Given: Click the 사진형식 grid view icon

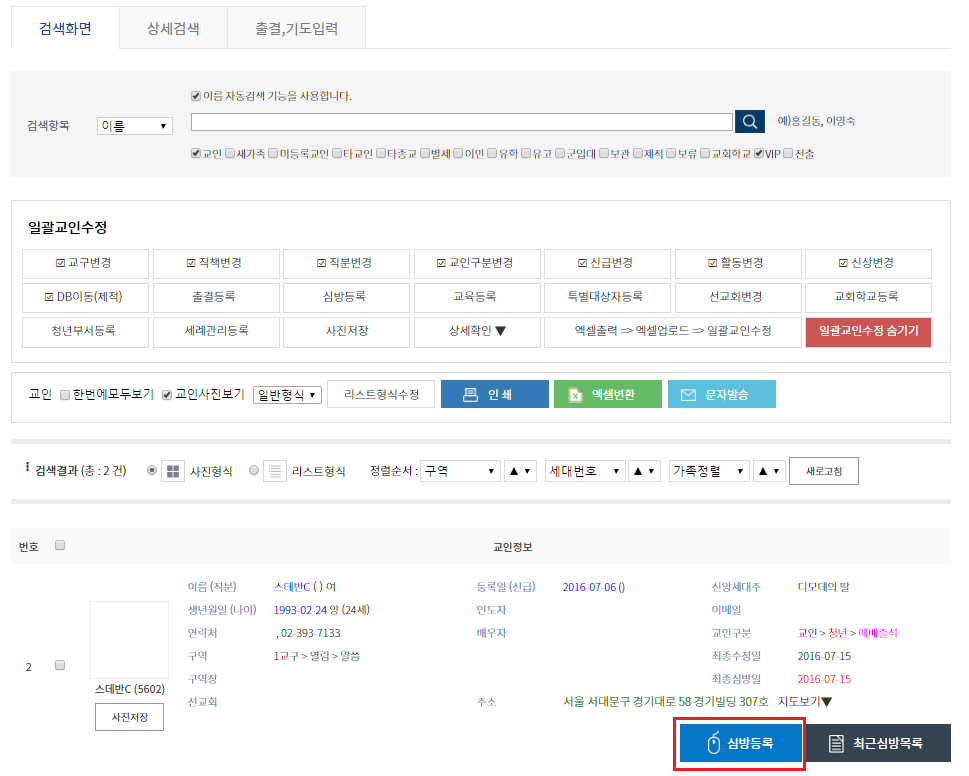Looking at the screenshot, I should [x=173, y=471].
